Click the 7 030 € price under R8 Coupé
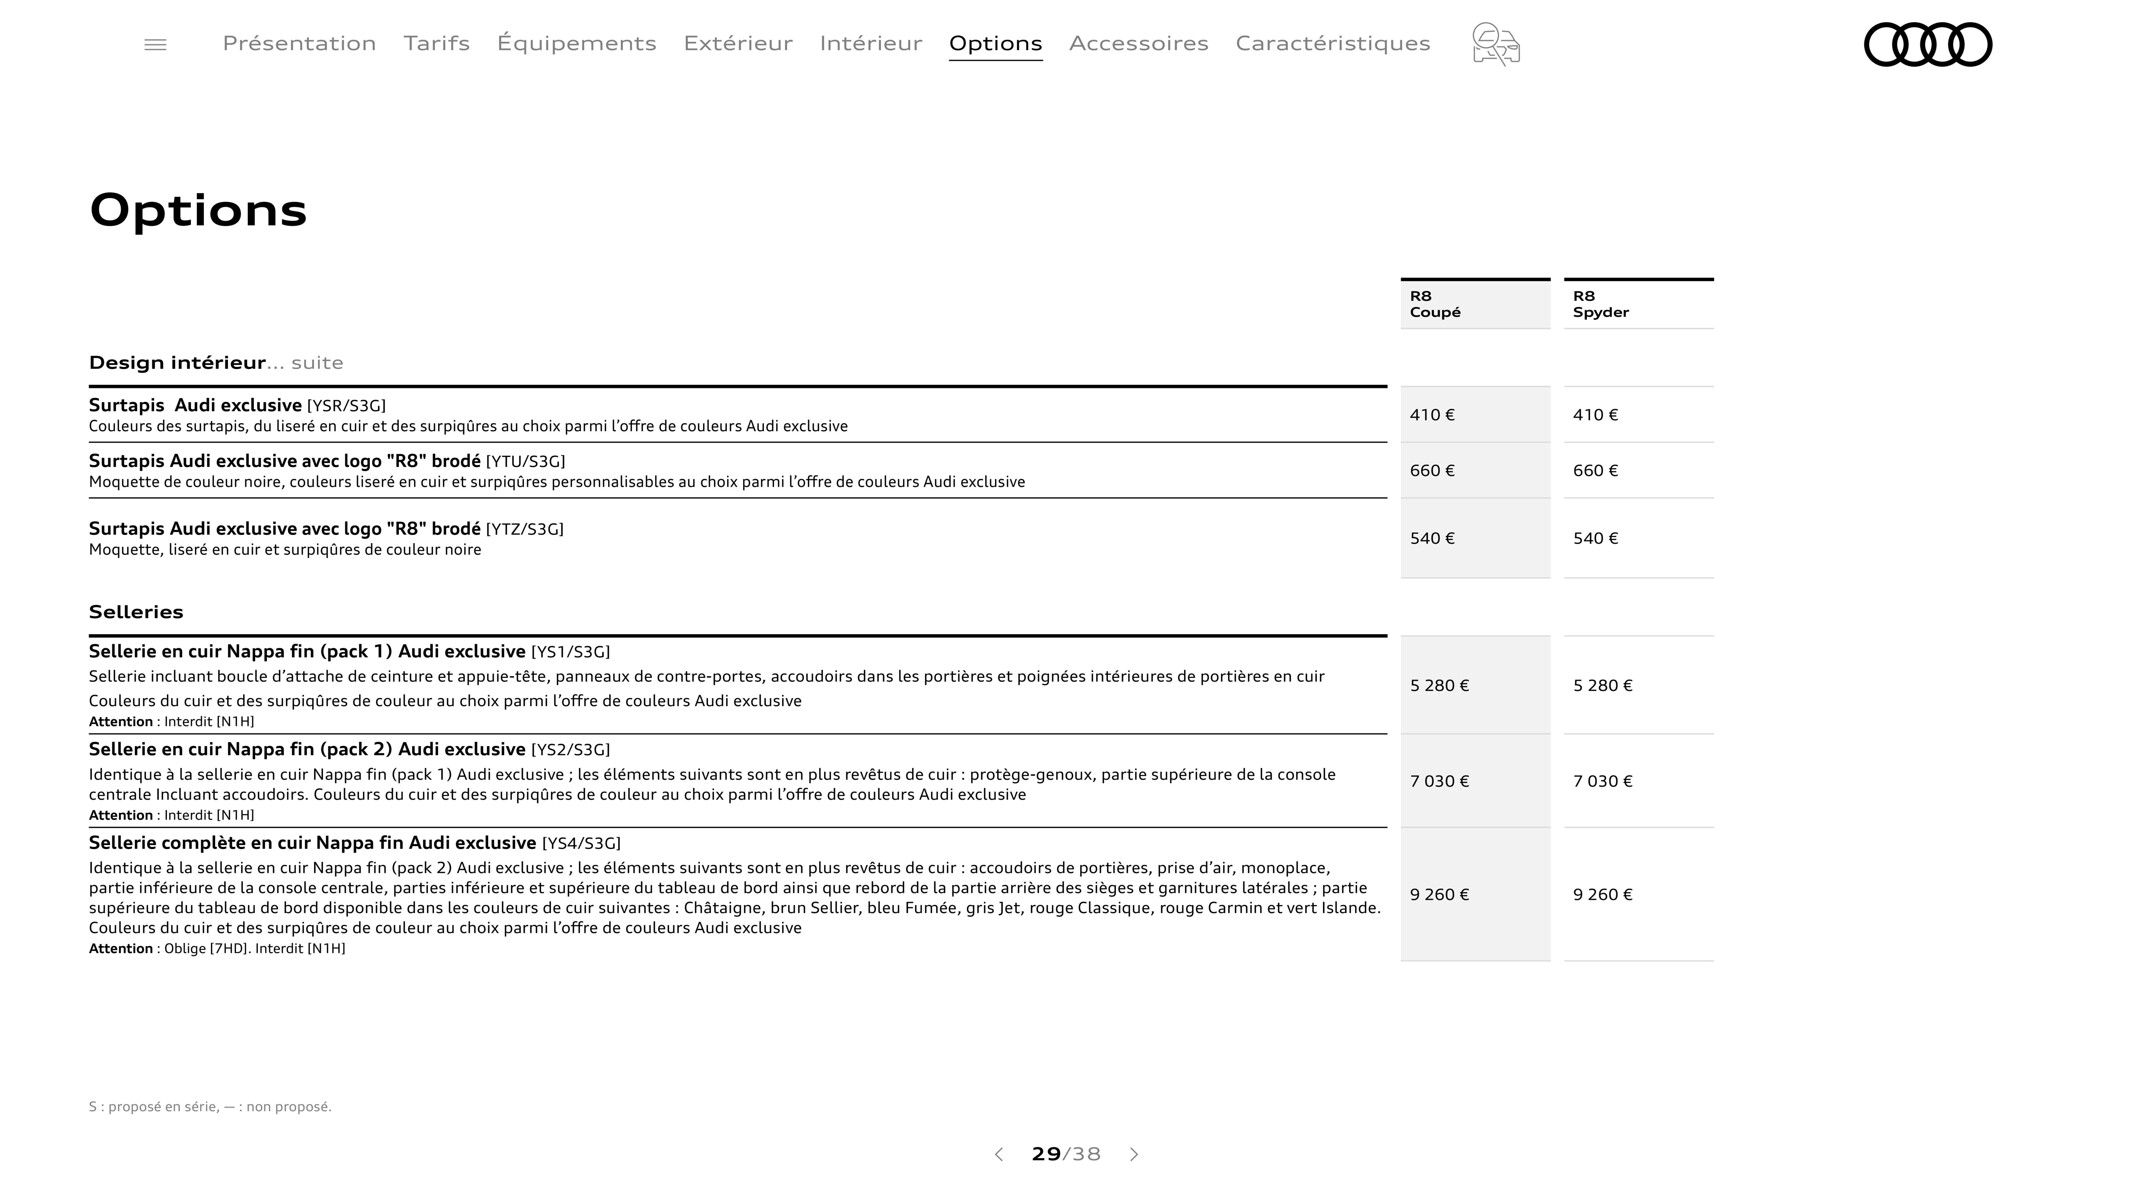The width and height of the screenshot is (2133, 1200). pyautogui.click(x=1439, y=781)
